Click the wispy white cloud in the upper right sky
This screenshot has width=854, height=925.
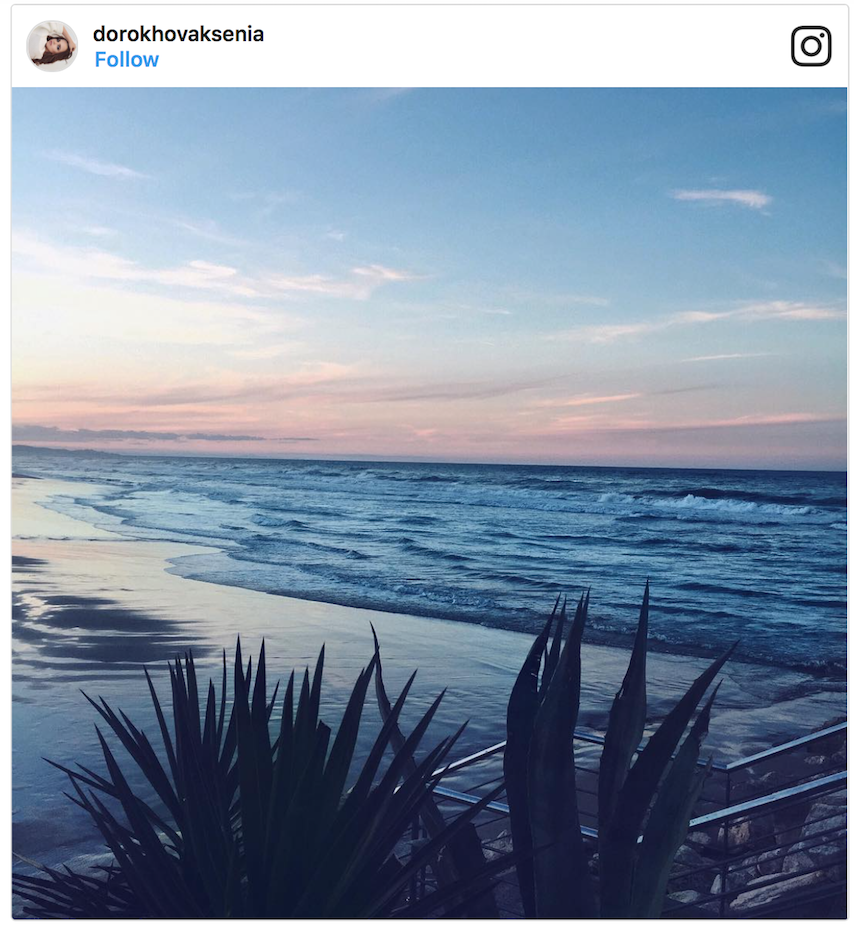pyautogui.click(x=723, y=197)
